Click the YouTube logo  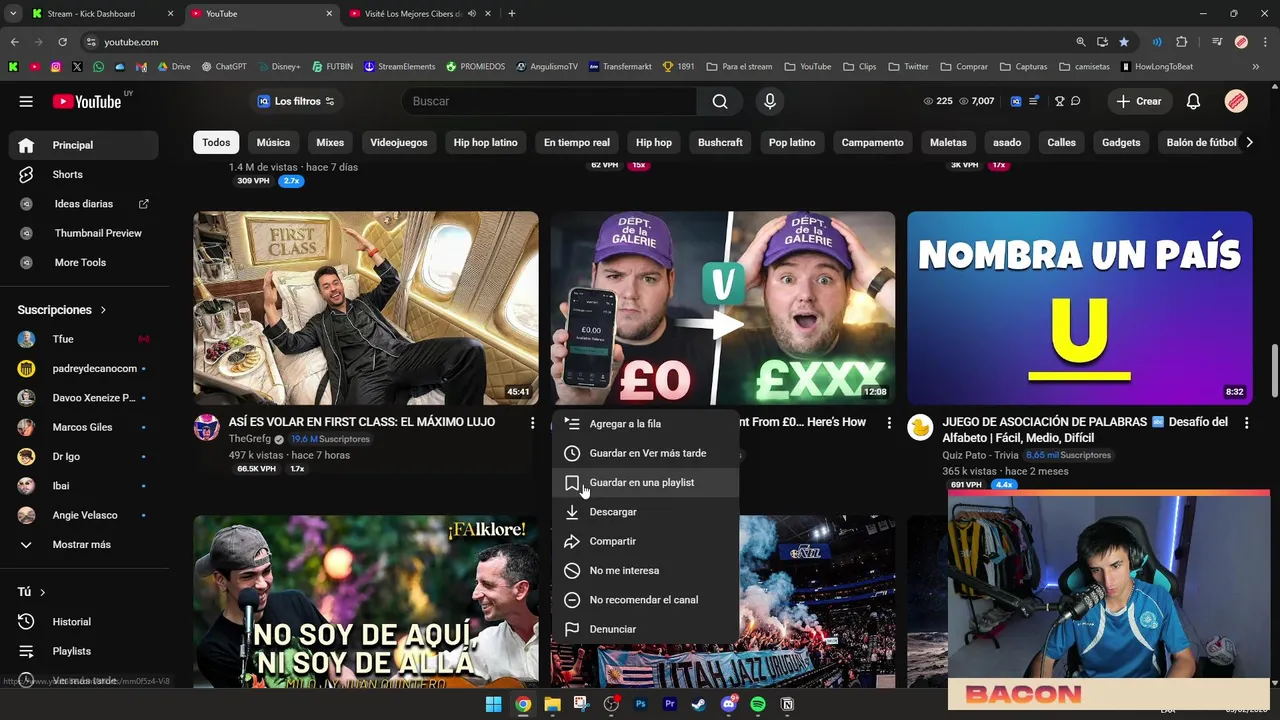(87, 101)
